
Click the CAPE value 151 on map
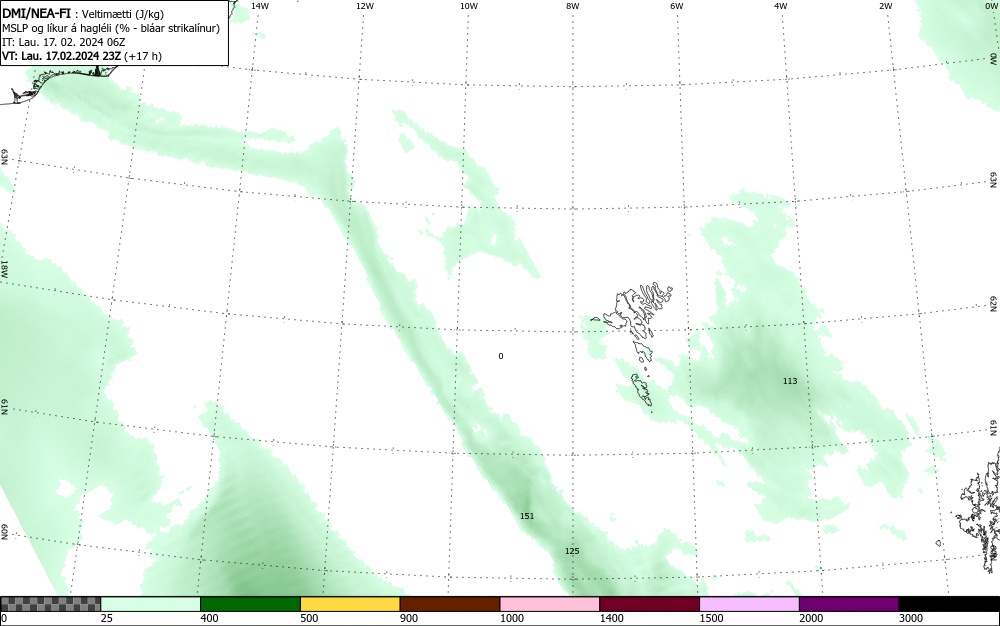(527, 516)
